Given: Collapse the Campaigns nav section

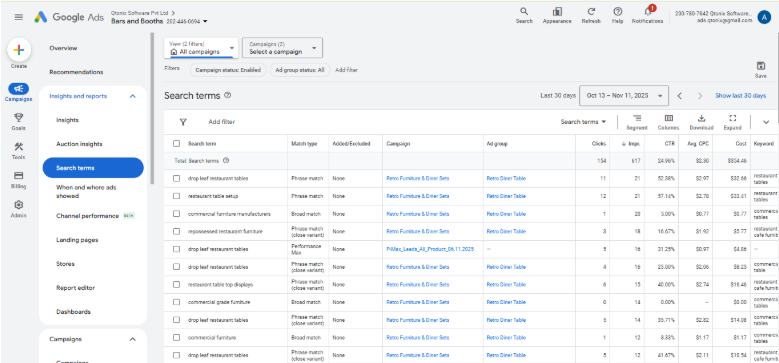Looking at the screenshot, I should pos(132,339).
